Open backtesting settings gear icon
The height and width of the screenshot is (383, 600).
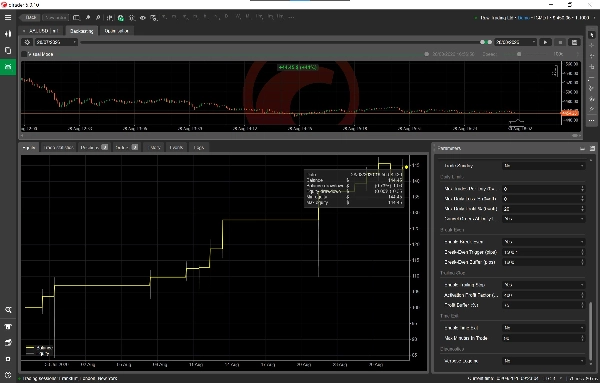coord(27,42)
